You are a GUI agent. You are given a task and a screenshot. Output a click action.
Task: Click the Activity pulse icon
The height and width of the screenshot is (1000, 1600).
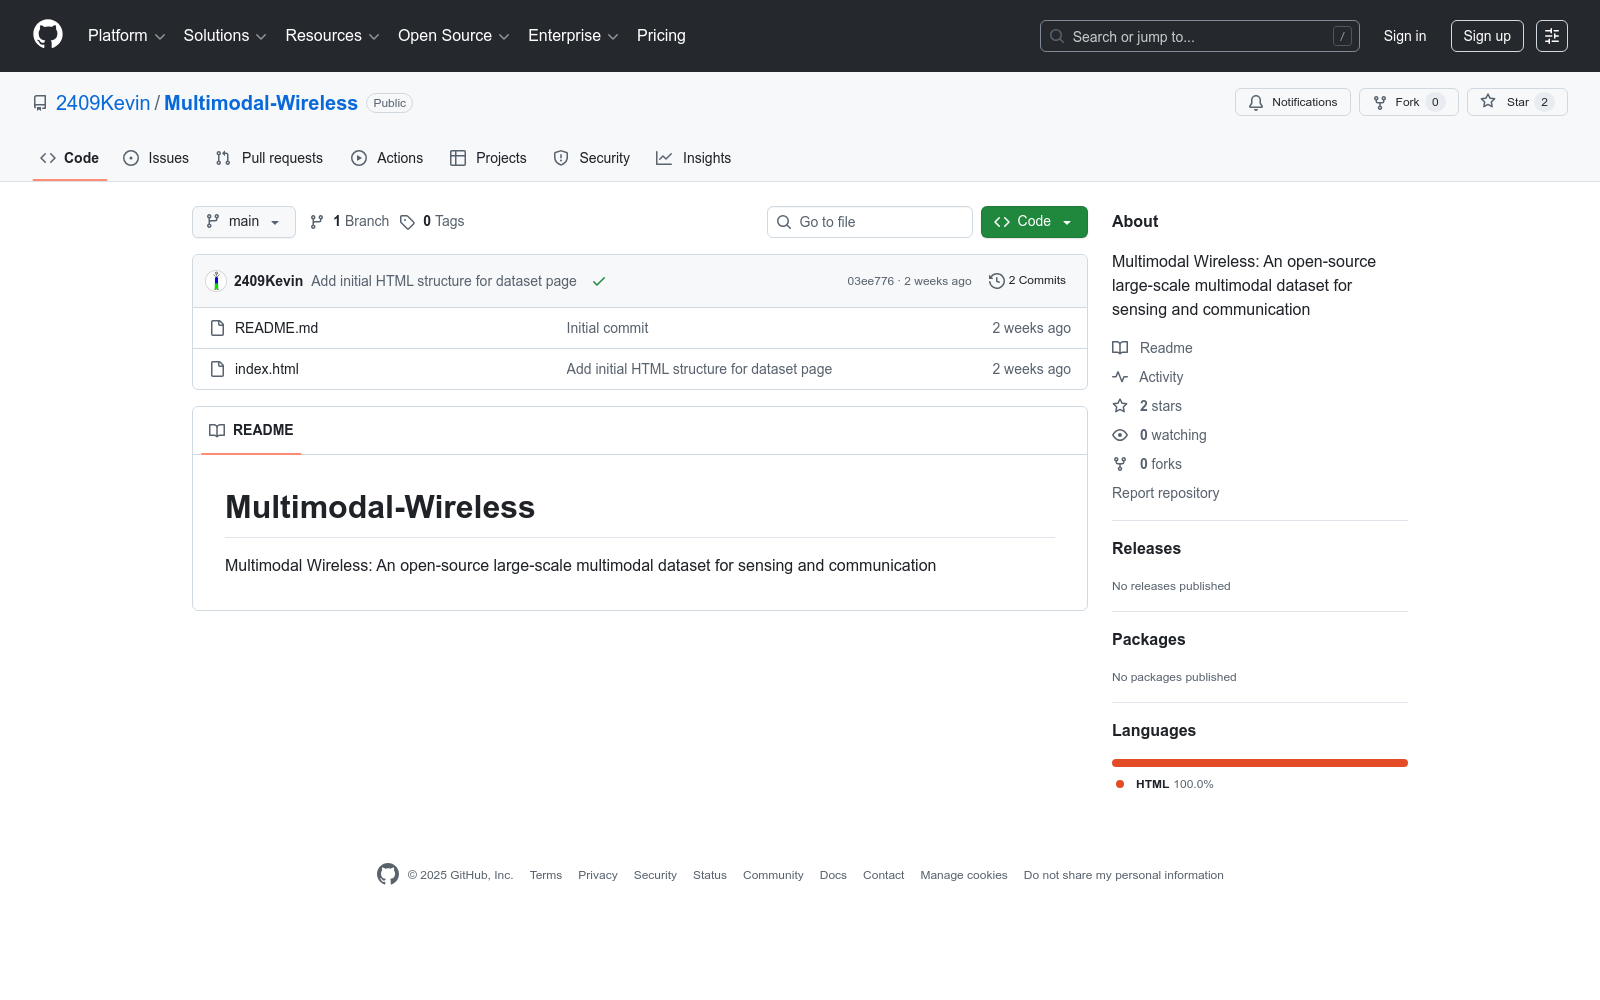pos(1120,377)
